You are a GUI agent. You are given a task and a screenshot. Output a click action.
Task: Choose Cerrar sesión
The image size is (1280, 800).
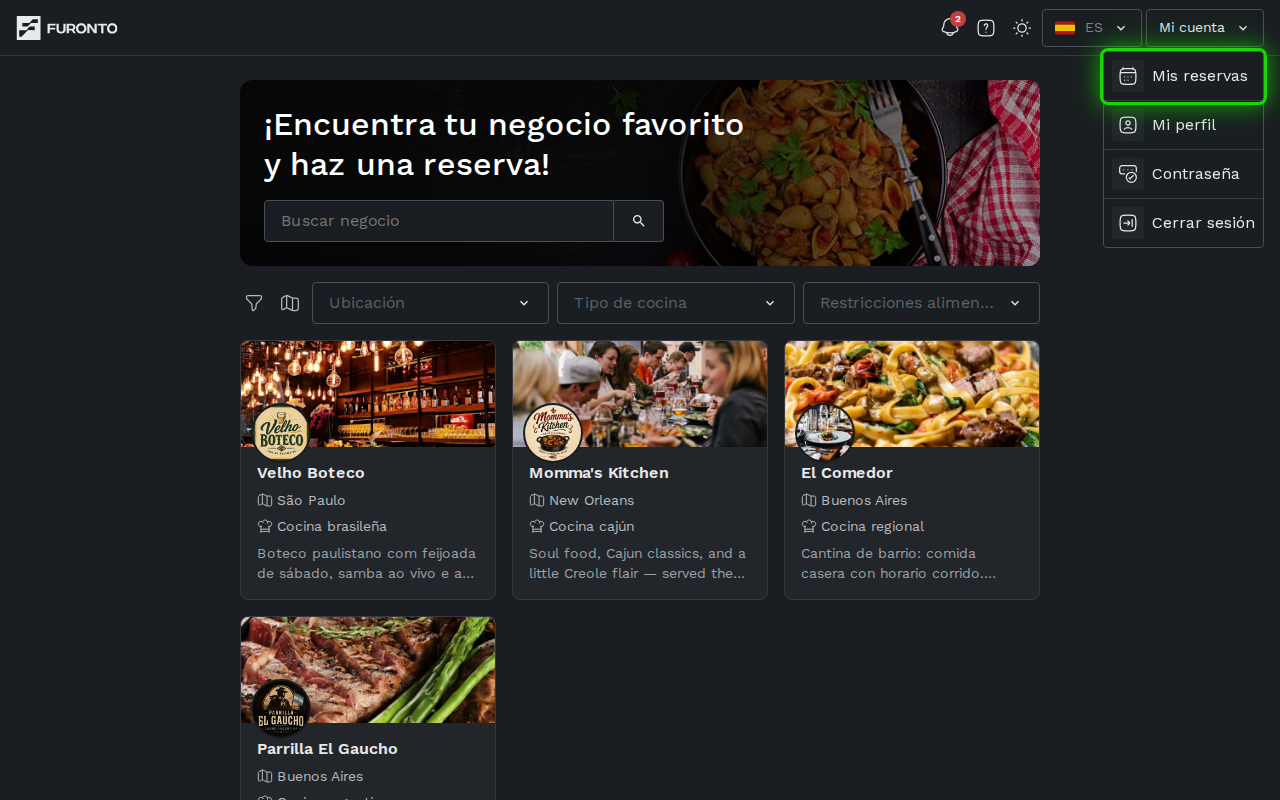(1184, 223)
